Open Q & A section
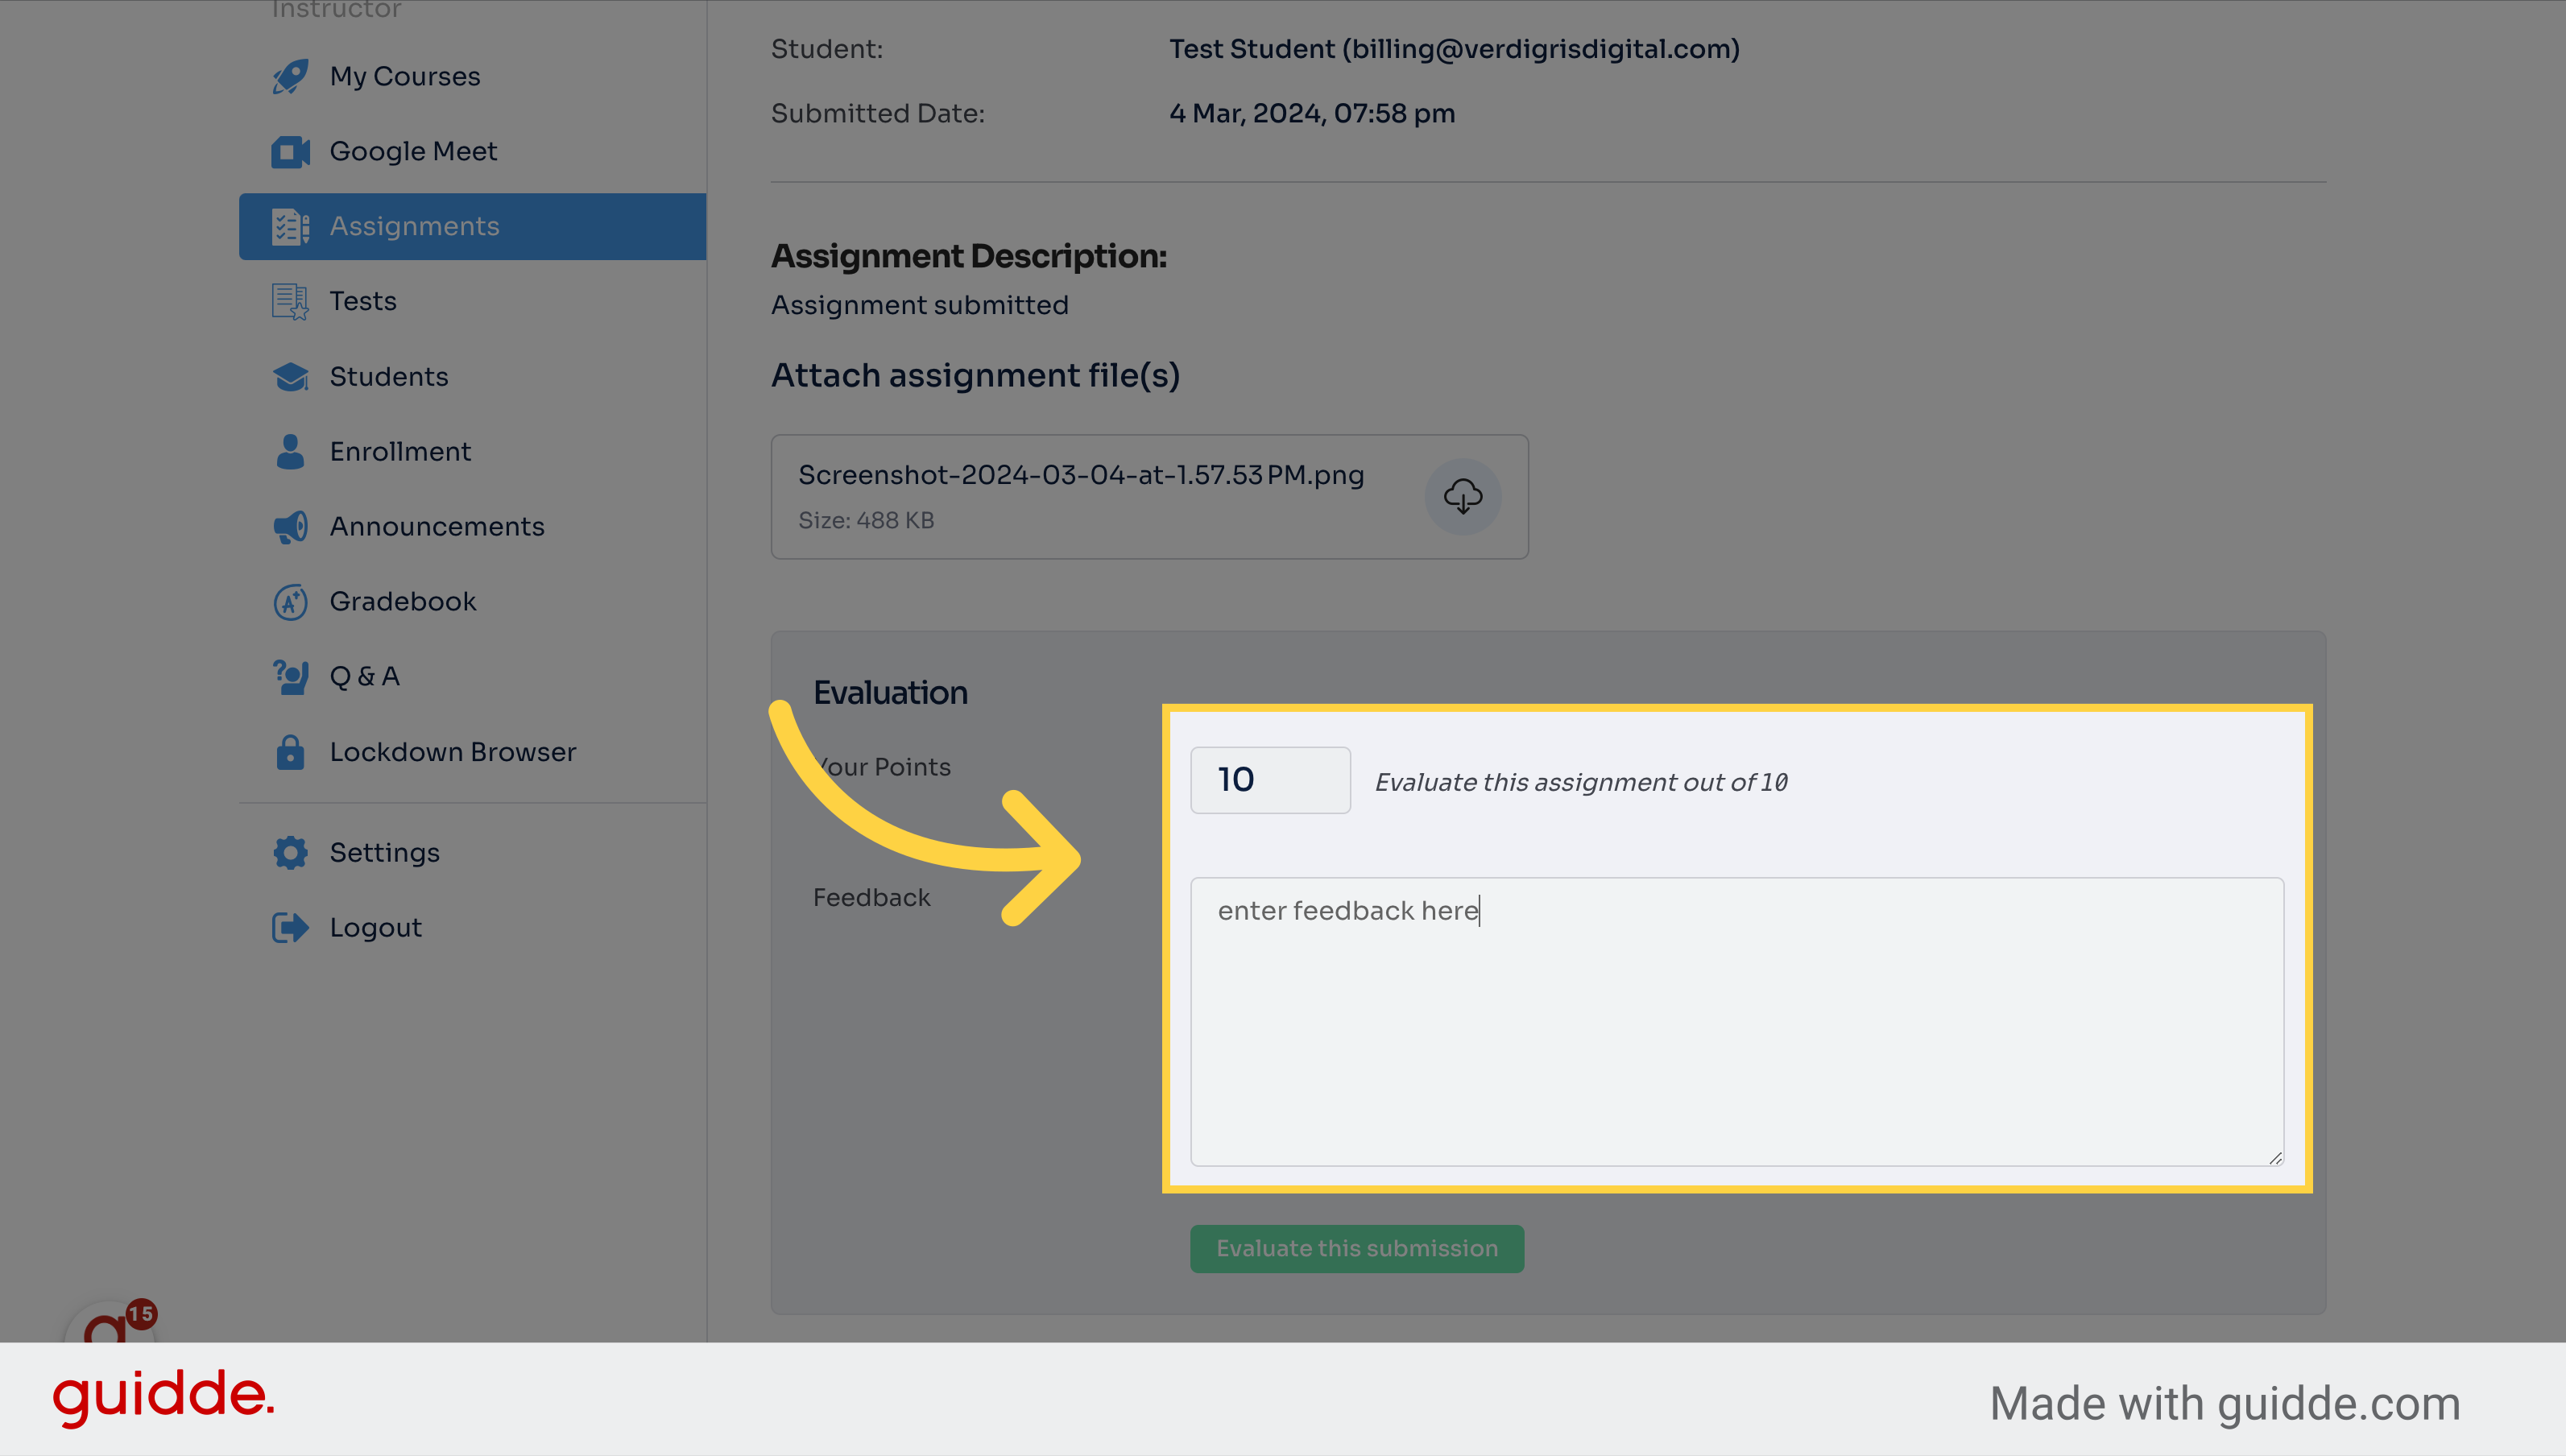This screenshot has width=2566, height=1456. coord(363,675)
